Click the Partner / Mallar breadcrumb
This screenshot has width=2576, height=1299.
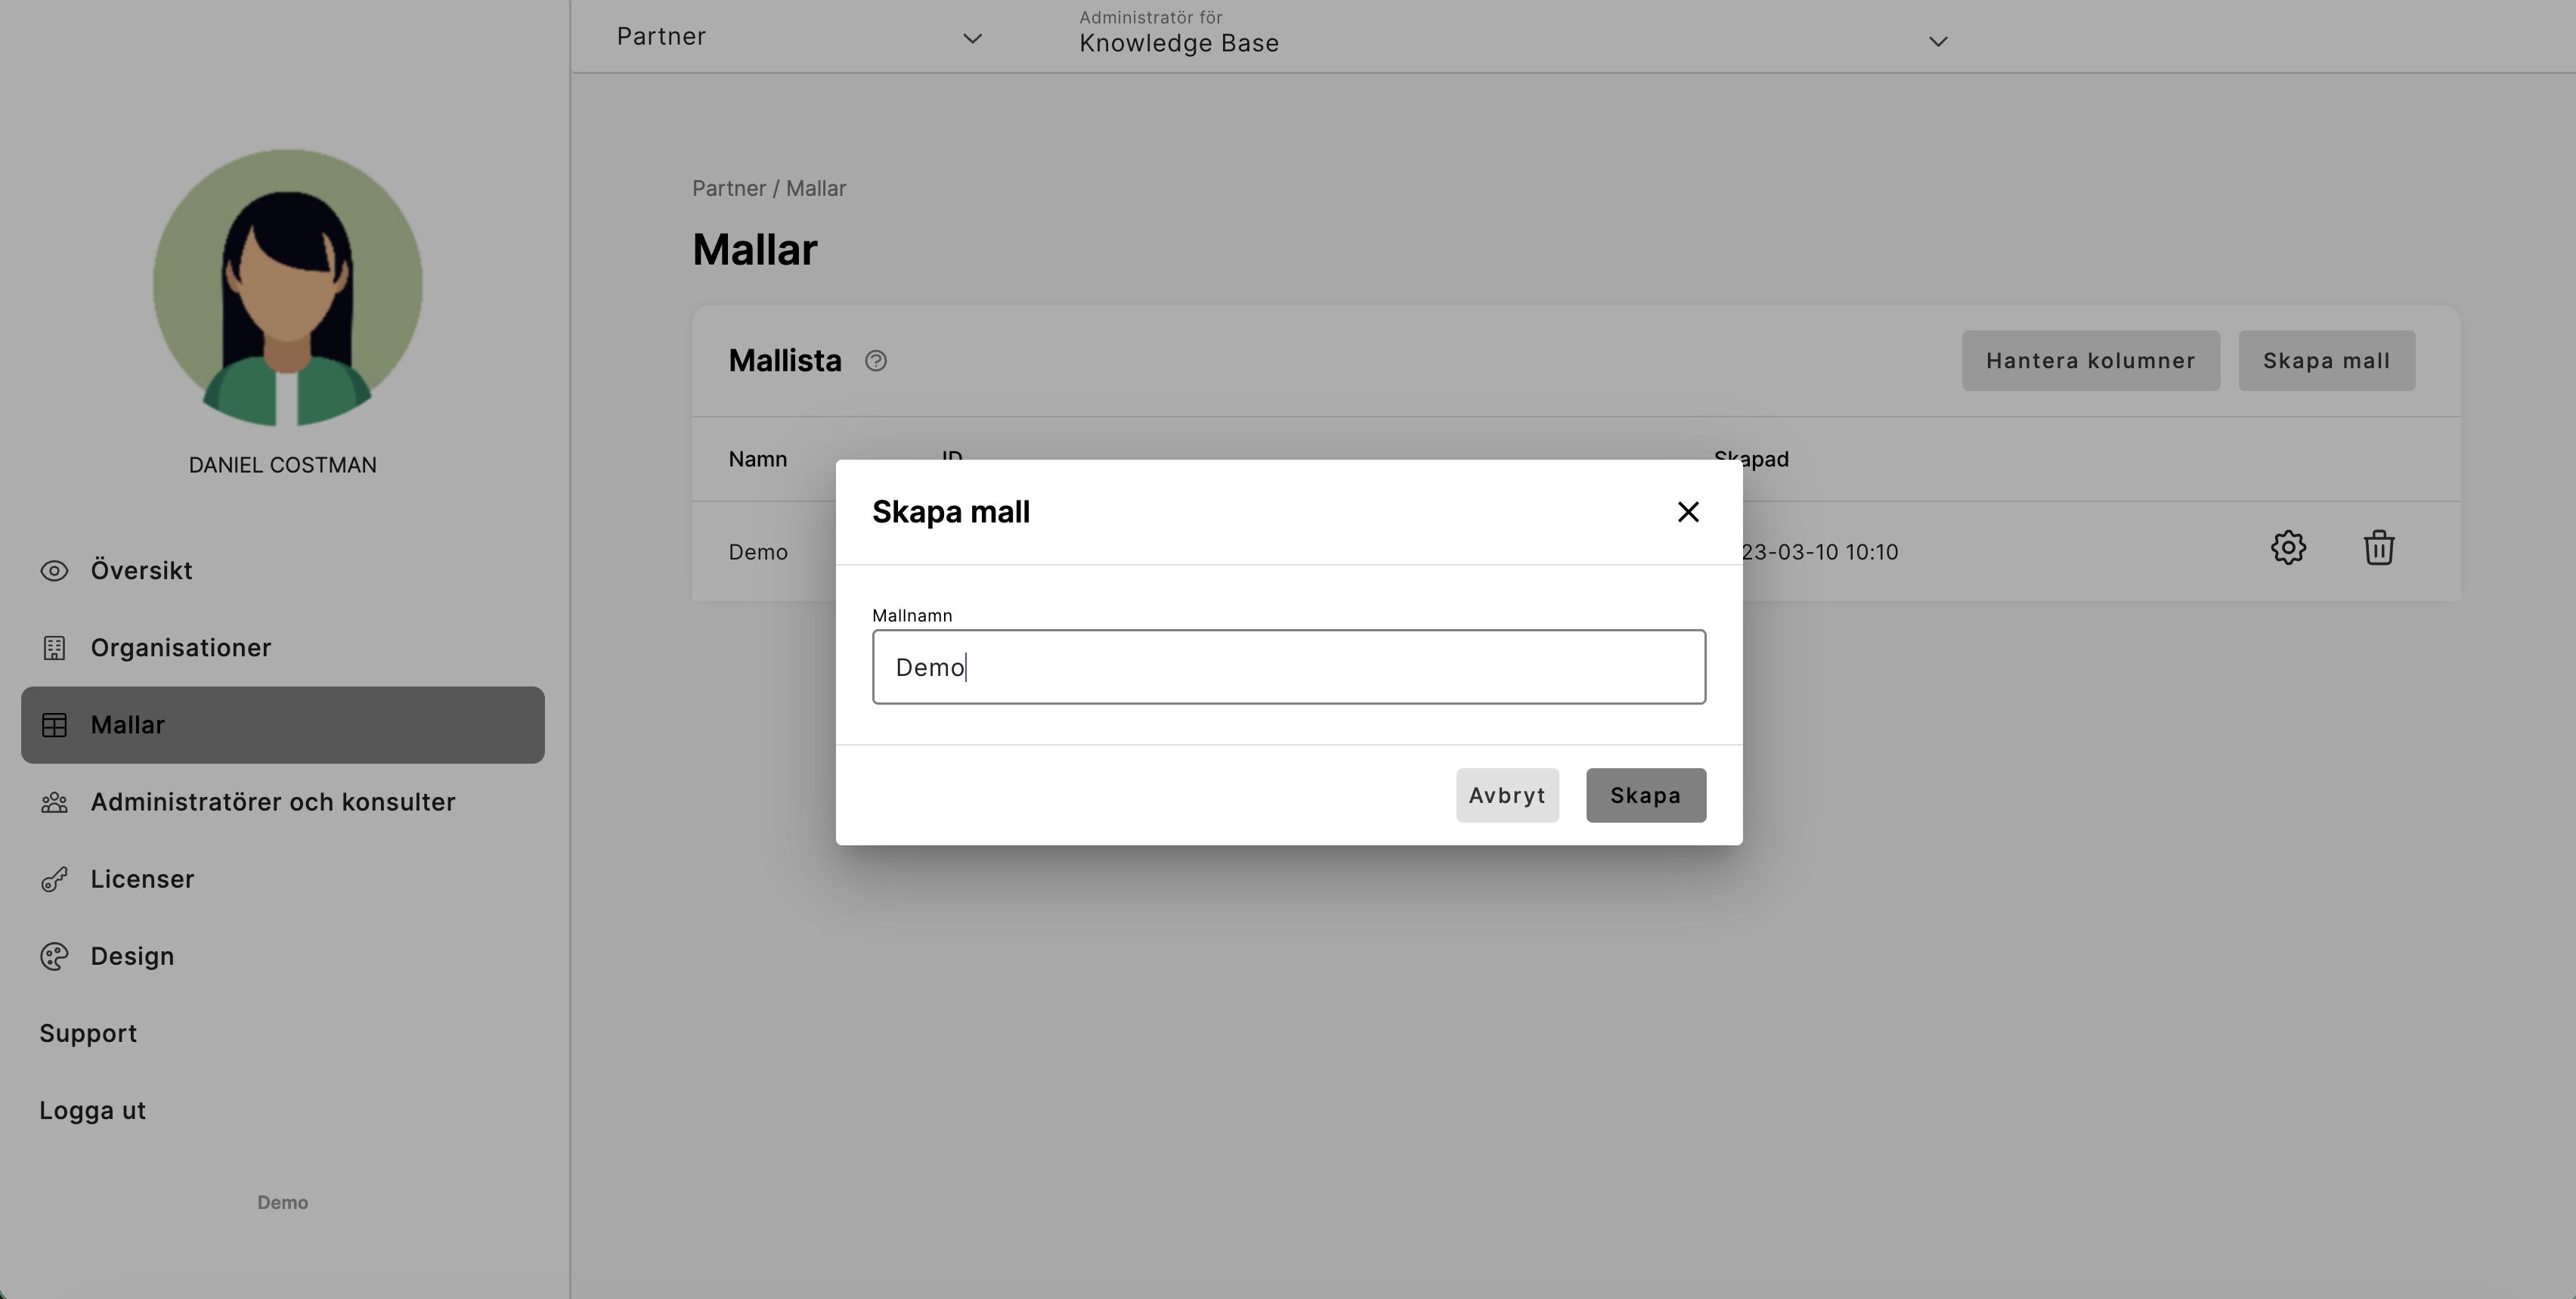coord(769,188)
